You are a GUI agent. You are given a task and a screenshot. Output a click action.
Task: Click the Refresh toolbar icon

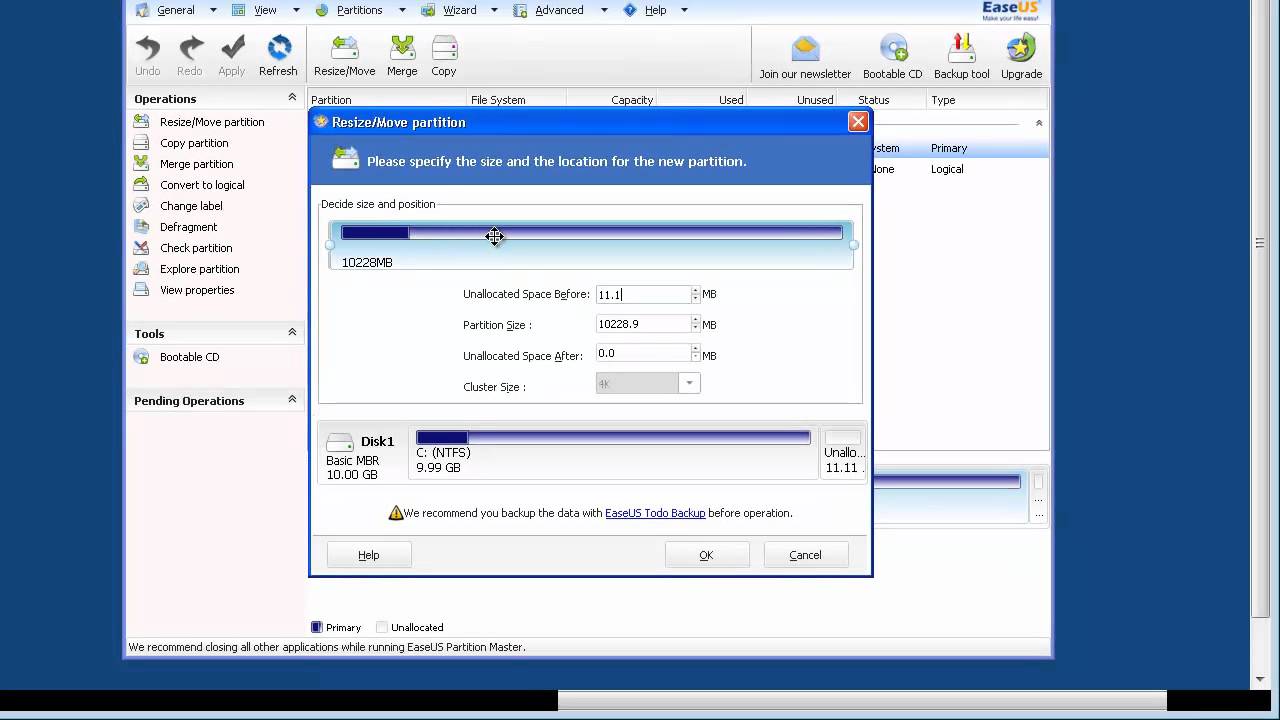tap(278, 47)
